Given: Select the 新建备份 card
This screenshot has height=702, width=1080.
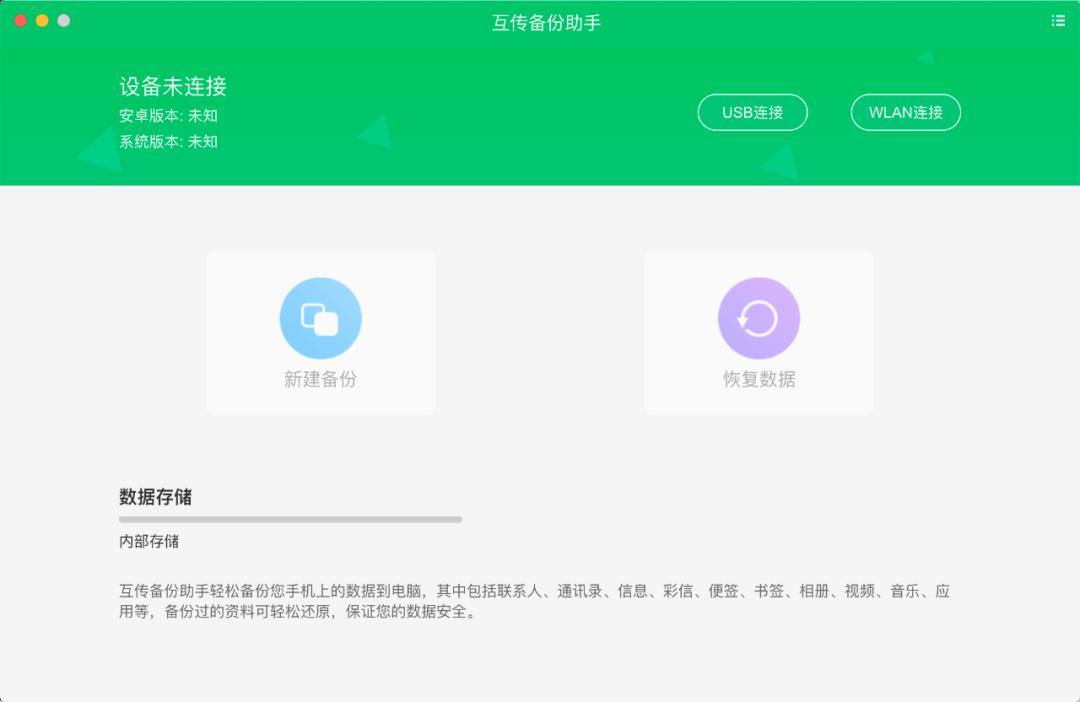Looking at the screenshot, I should pyautogui.click(x=320, y=332).
